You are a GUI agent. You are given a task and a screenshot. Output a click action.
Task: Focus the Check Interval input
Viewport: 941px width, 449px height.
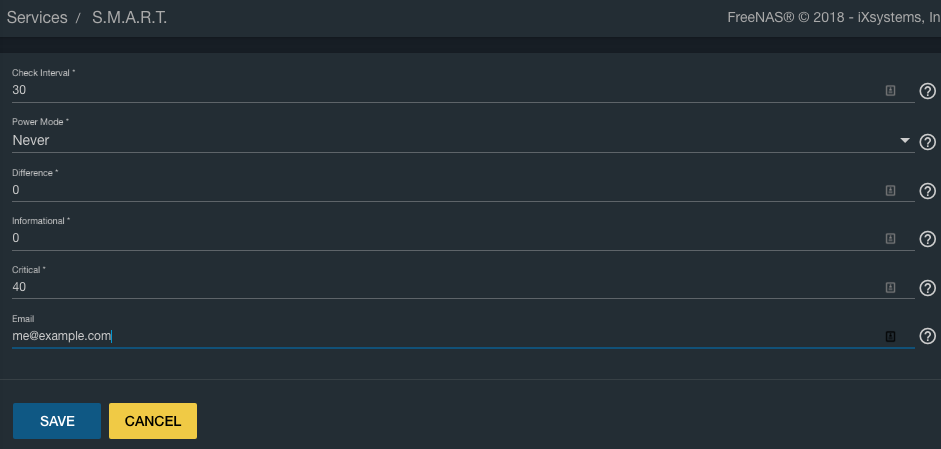pyautogui.click(x=440, y=90)
